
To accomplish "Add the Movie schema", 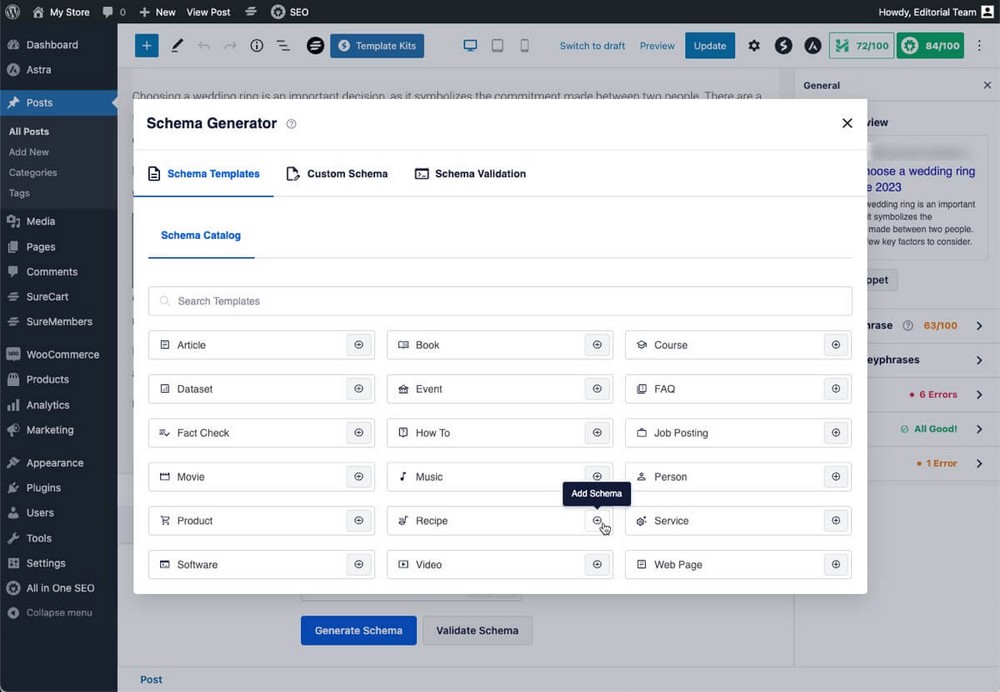I will click(358, 477).
